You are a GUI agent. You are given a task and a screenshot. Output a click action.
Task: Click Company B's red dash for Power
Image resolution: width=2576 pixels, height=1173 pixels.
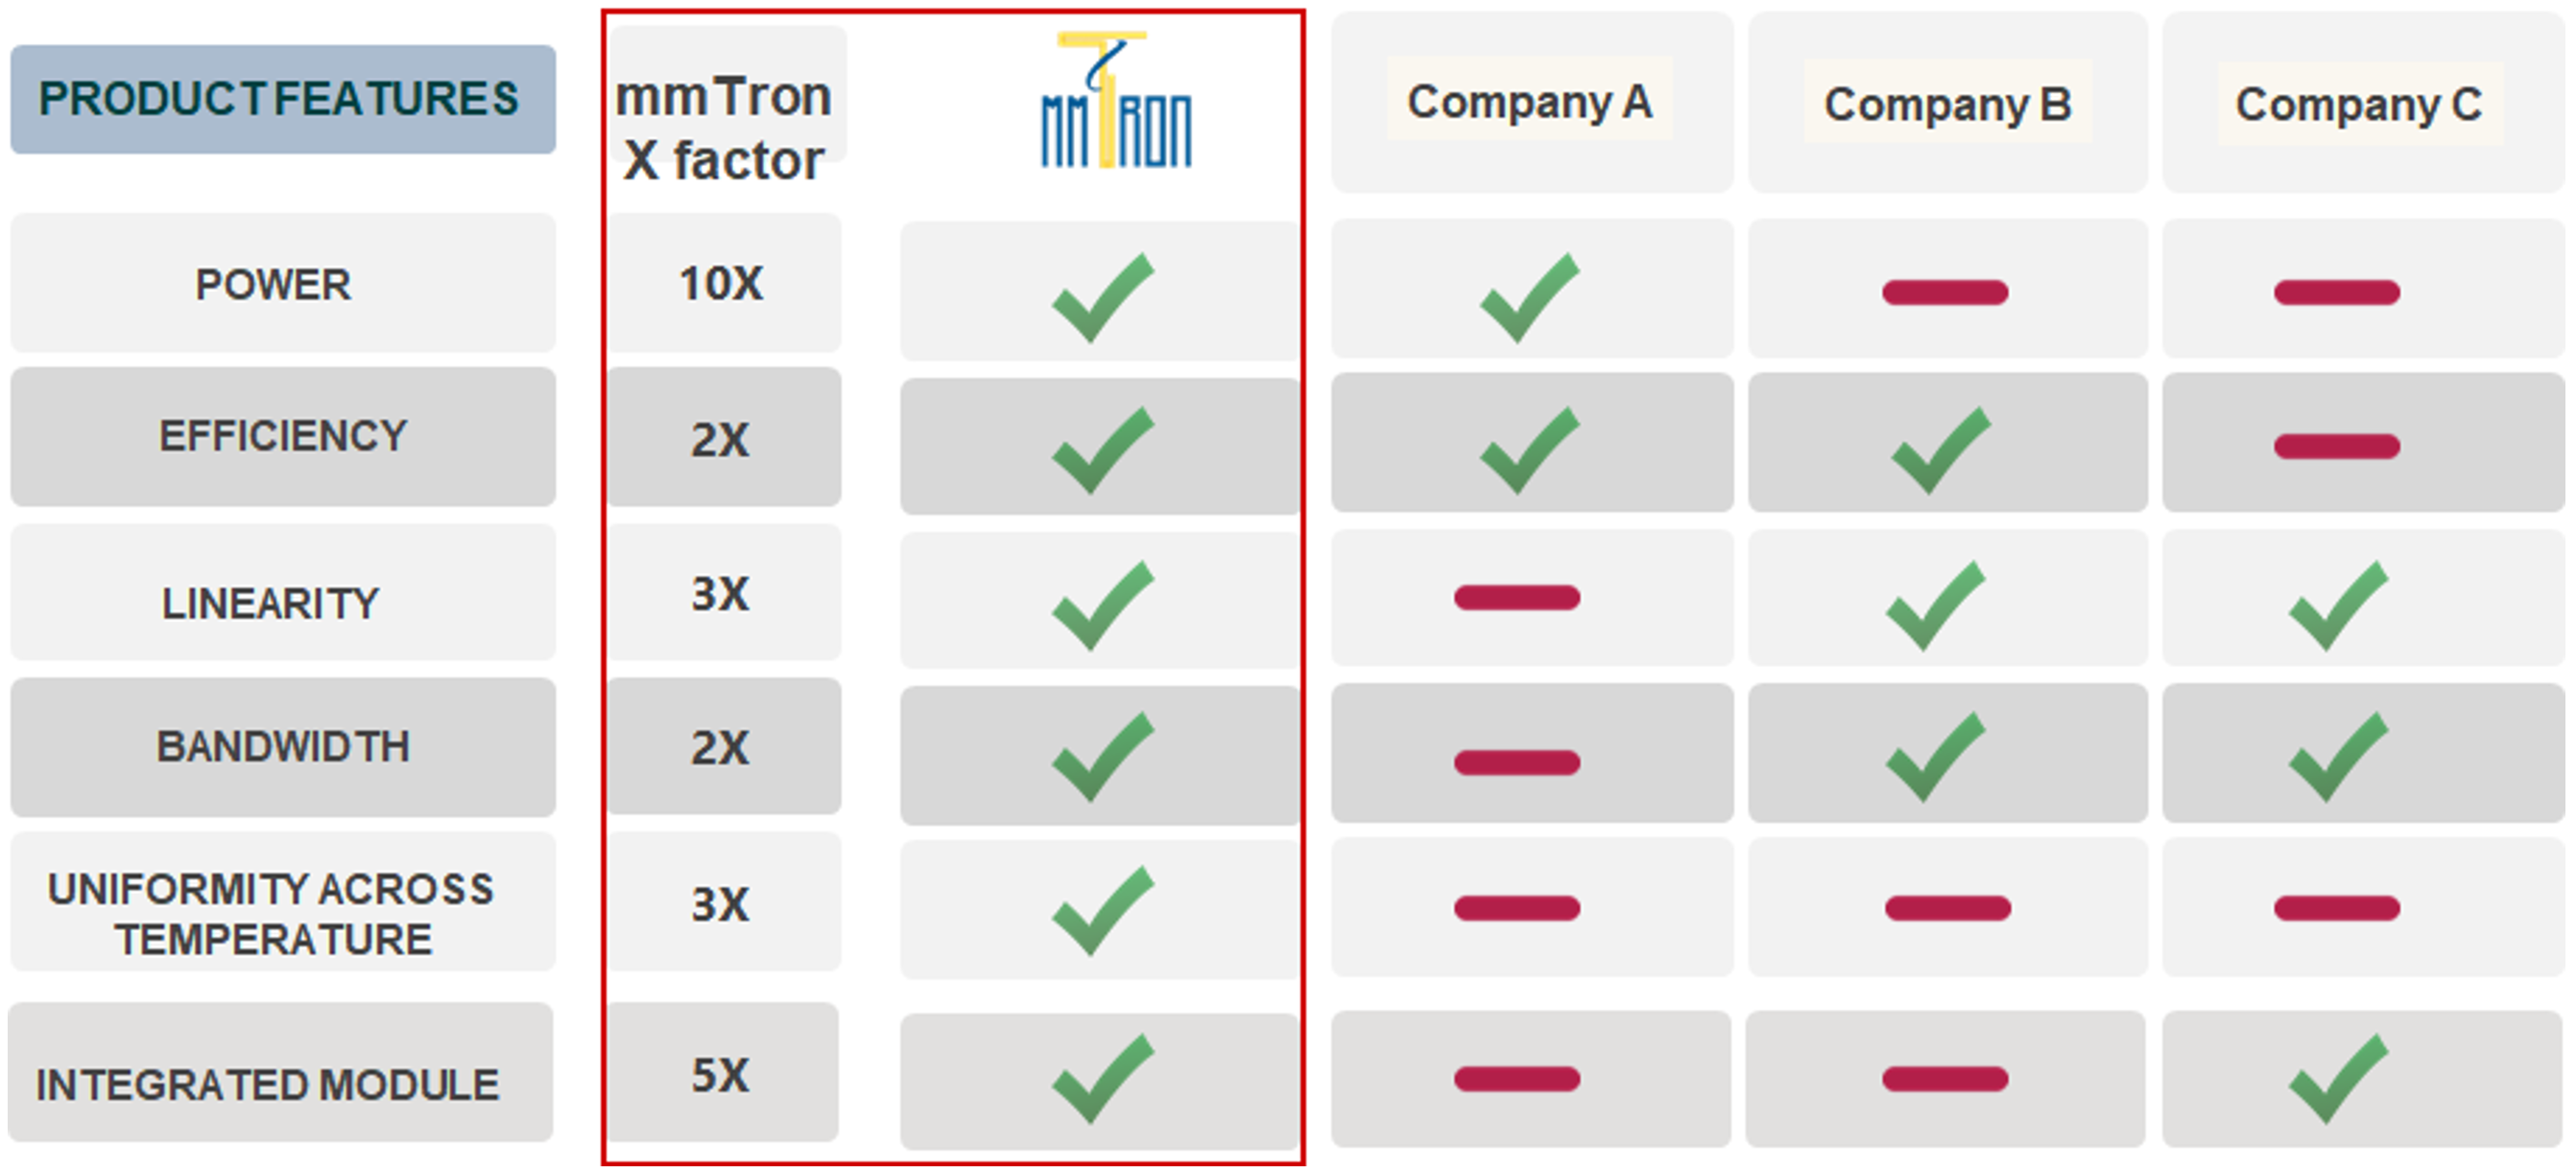[x=1945, y=292]
